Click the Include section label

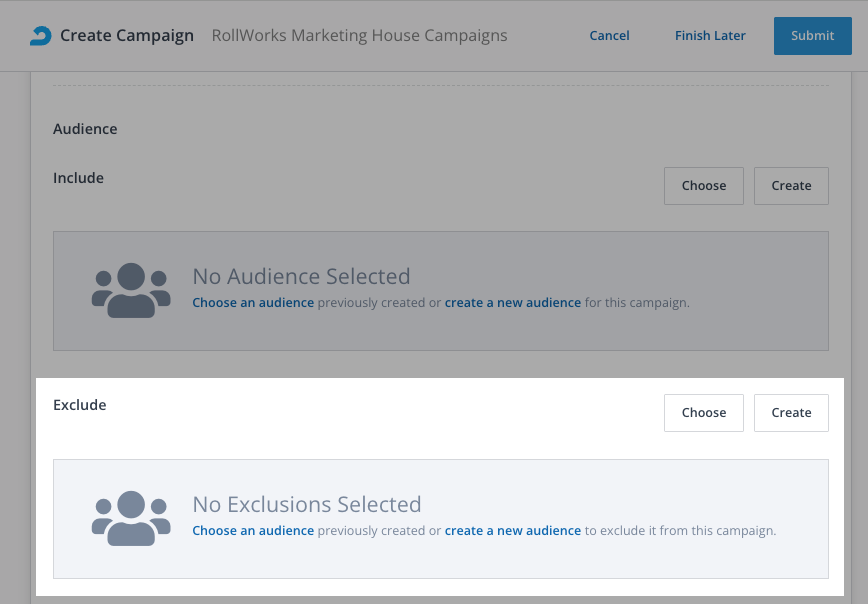pyautogui.click(x=79, y=178)
